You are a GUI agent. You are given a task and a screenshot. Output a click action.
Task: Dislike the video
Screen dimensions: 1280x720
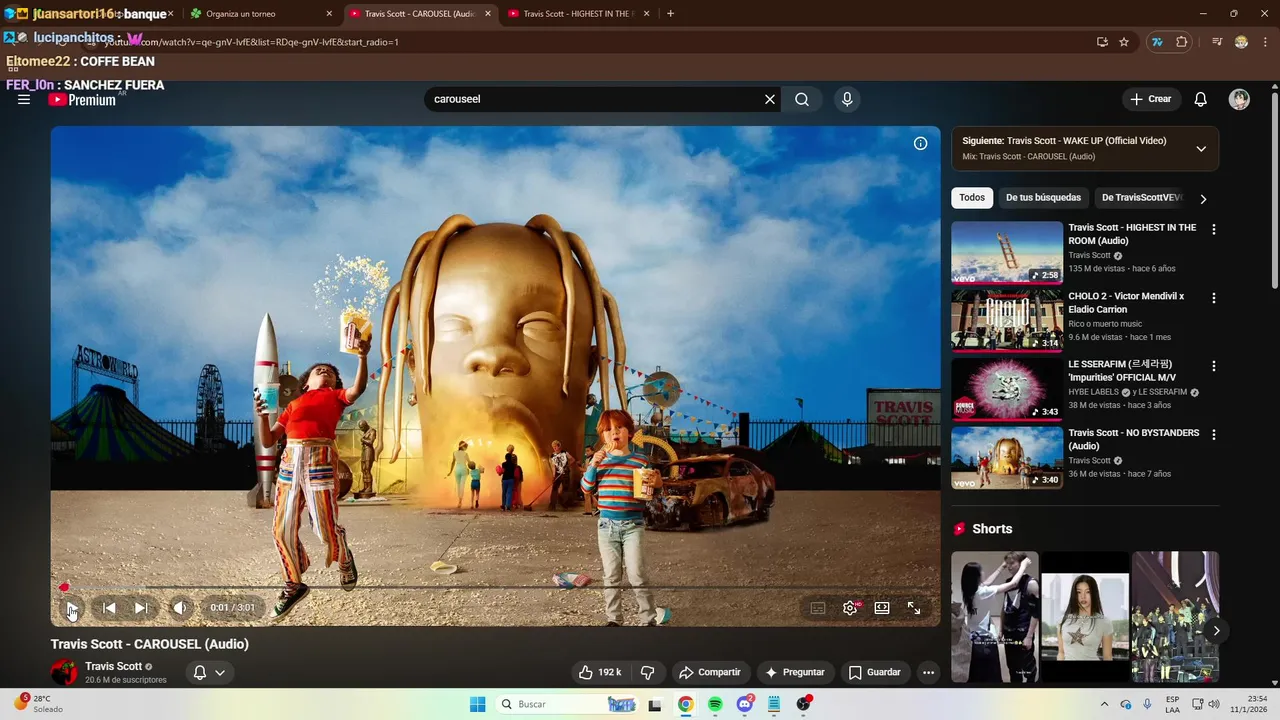[648, 672]
